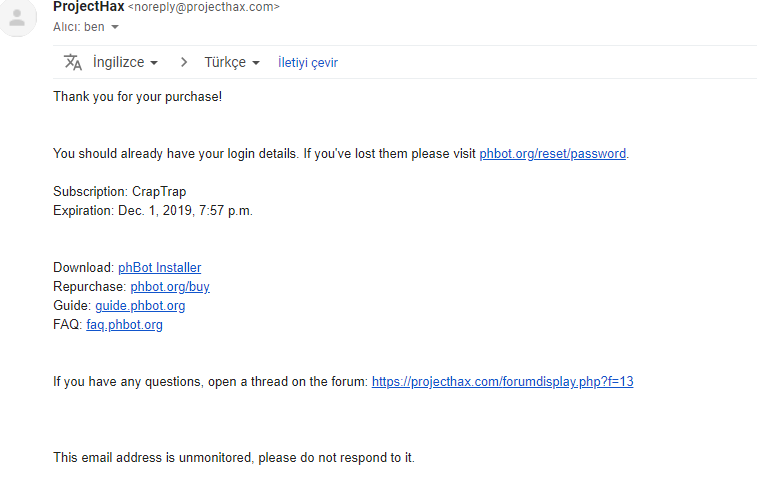Open the phbot.org/reset/password link

552,154
